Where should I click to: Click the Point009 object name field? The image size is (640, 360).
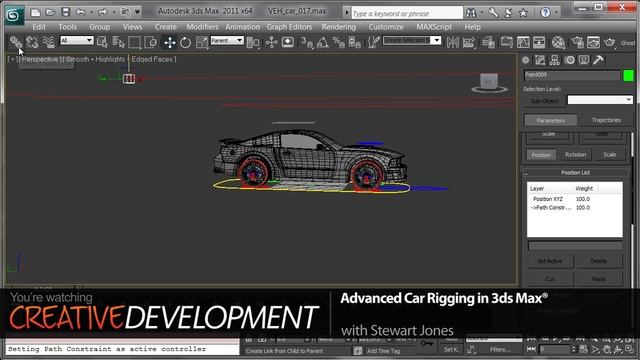coord(572,75)
